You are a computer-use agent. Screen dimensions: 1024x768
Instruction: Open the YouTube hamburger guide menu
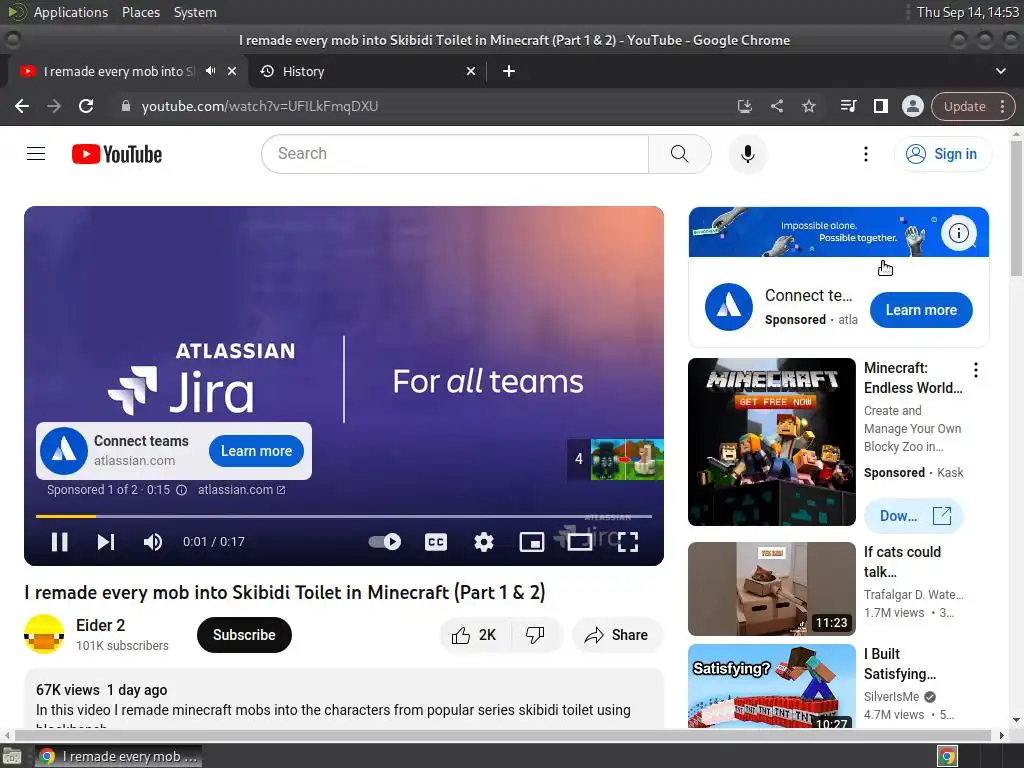tap(36, 154)
